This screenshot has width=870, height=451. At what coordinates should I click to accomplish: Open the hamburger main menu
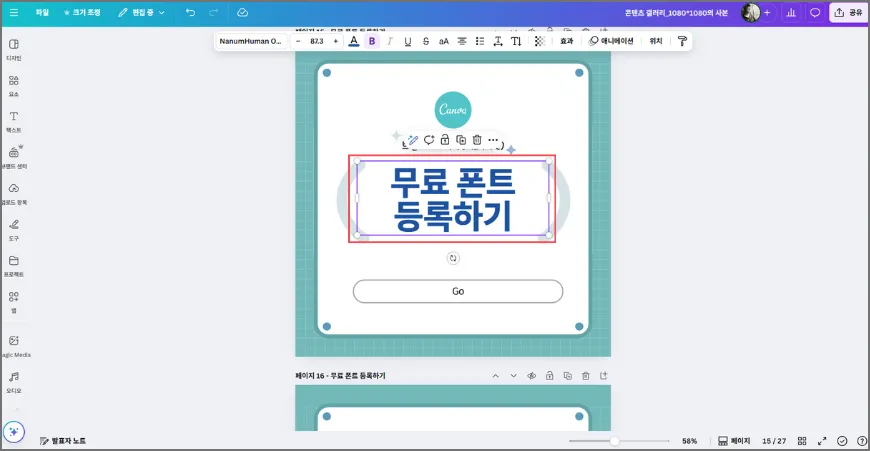pos(14,12)
